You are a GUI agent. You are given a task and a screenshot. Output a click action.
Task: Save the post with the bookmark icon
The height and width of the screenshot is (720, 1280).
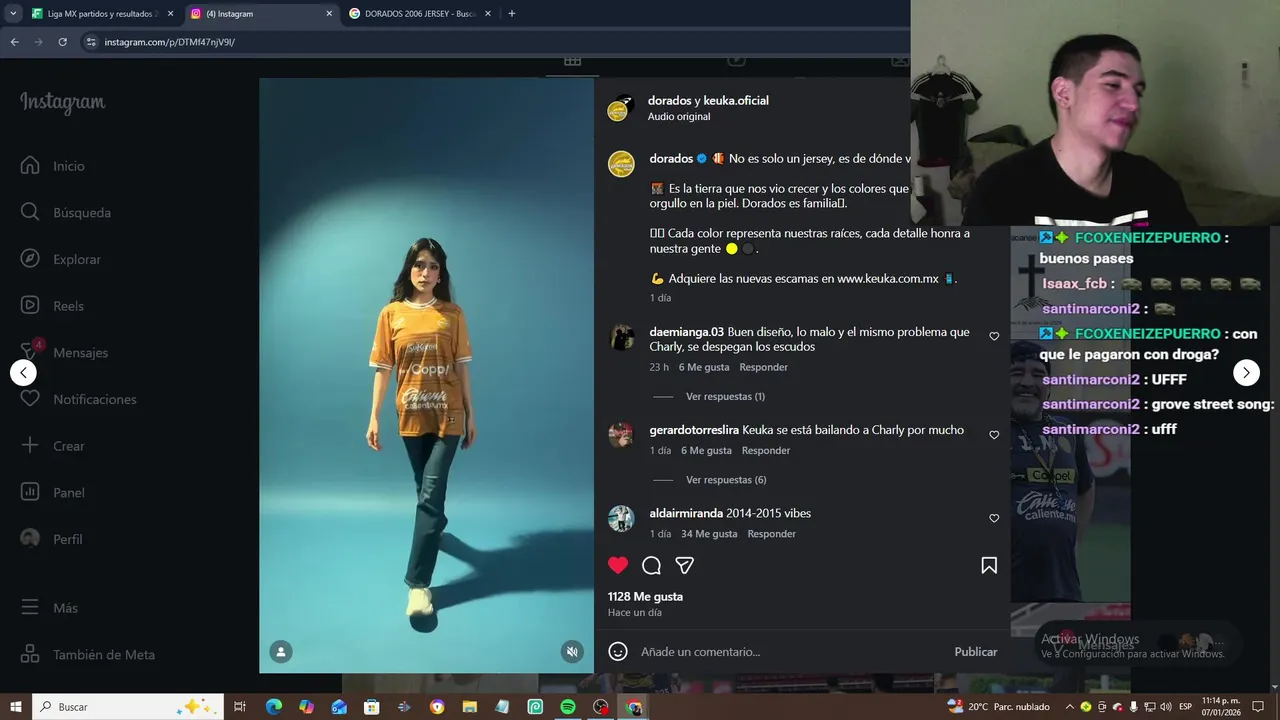[x=989, y=566]
